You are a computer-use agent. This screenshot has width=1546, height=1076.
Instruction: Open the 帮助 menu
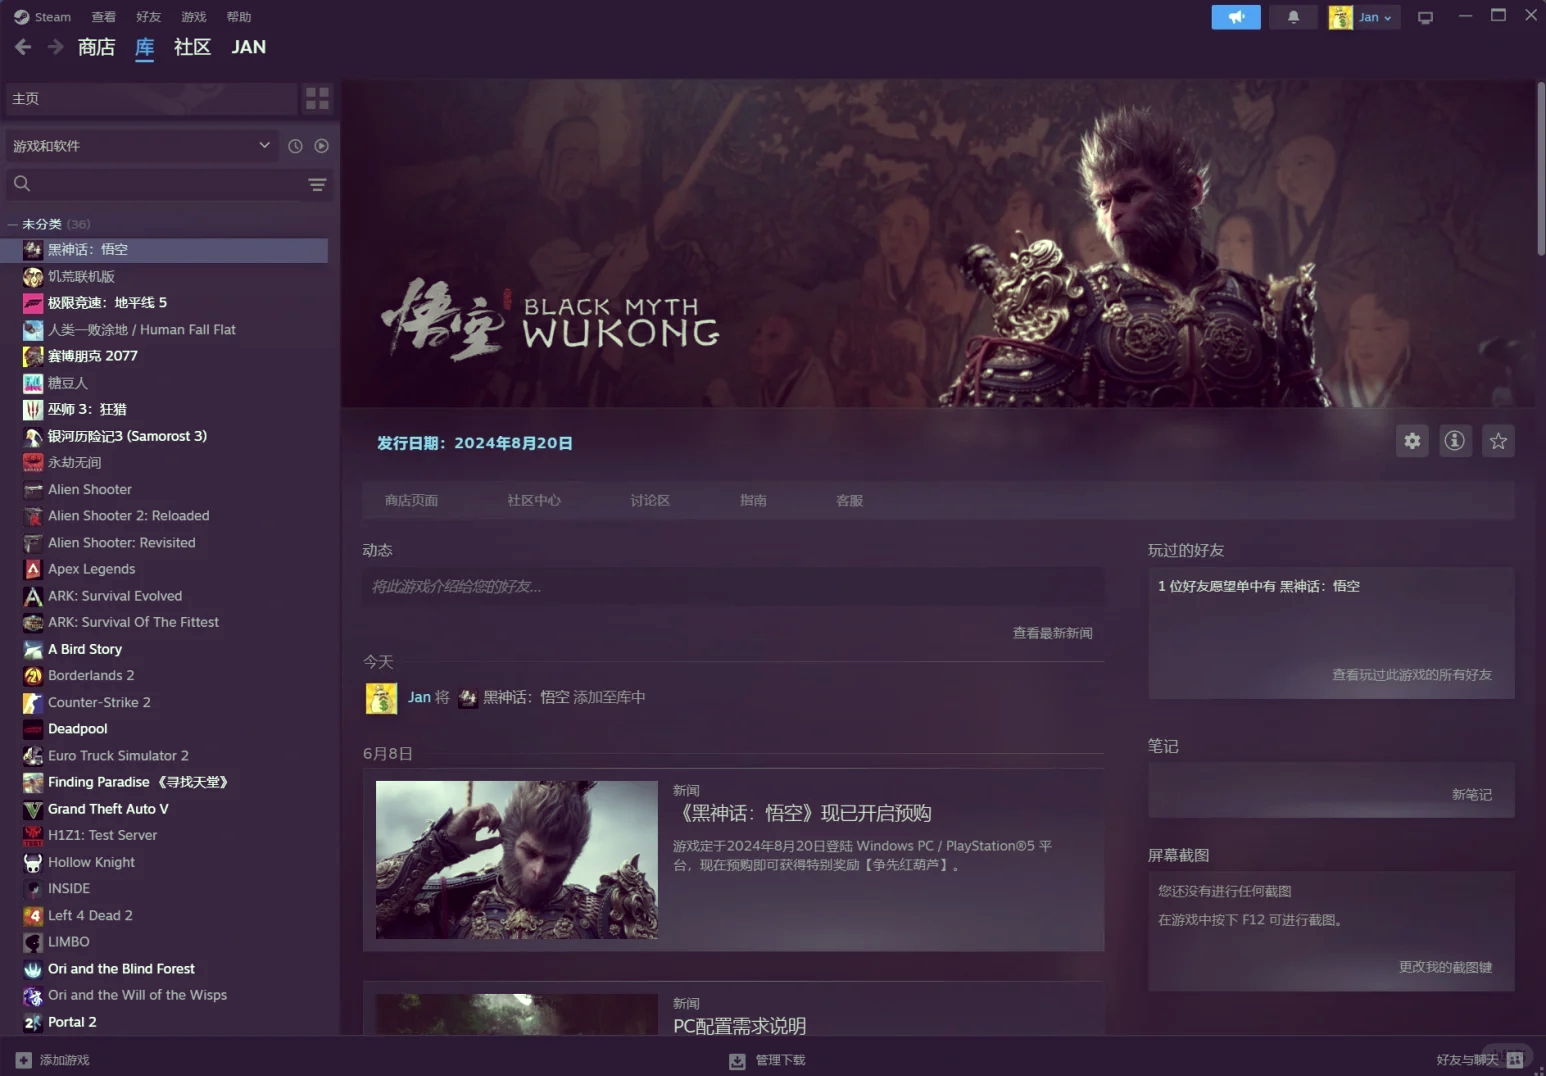[239, 17]
